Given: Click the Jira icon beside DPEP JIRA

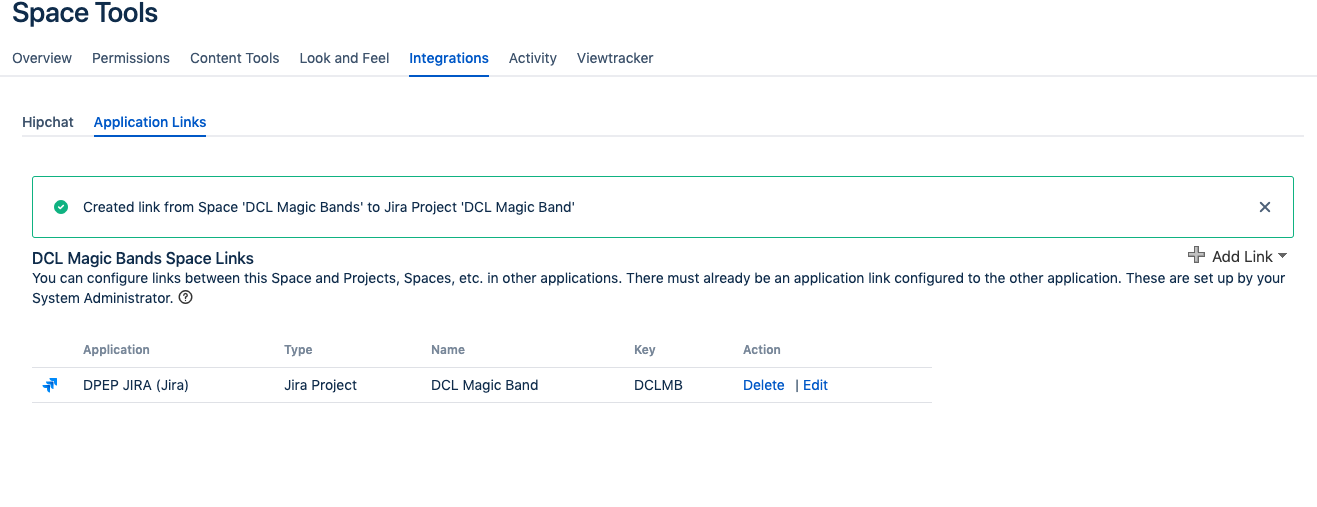Looking at the screenshot, I should 50,385.
